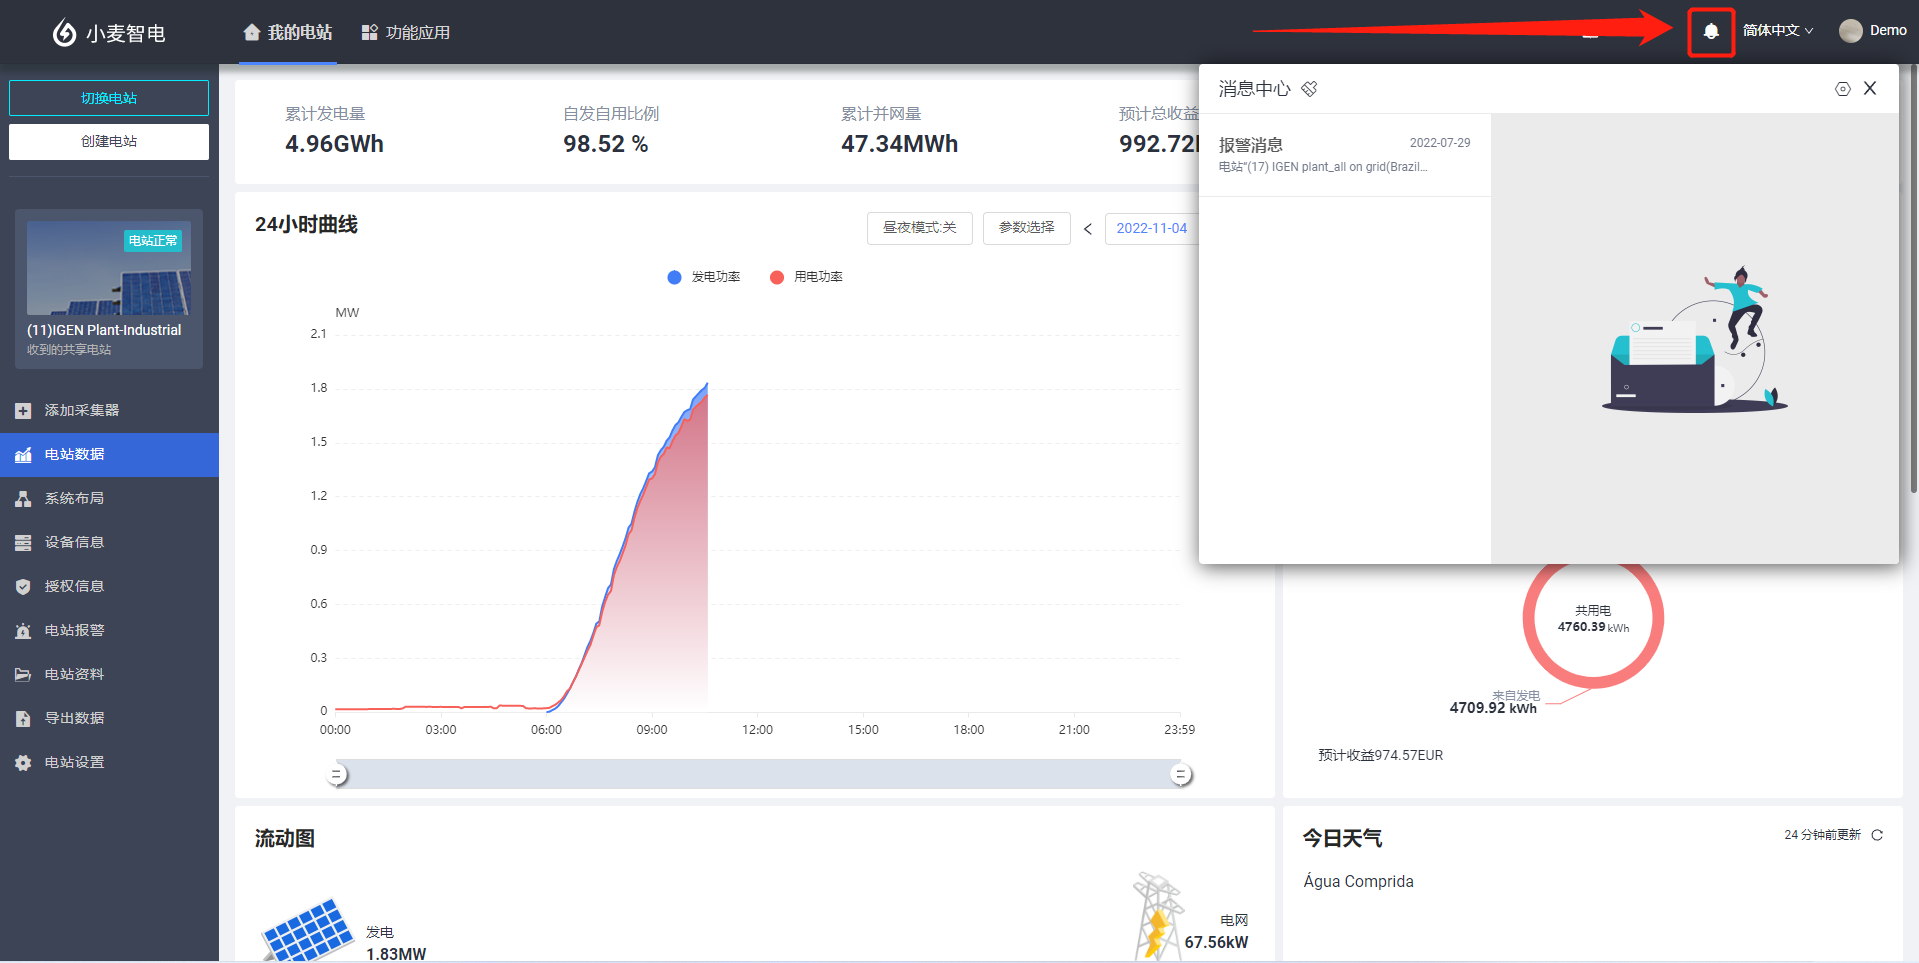
Task: Click the notification bell icon
Action: (1710, 32)
